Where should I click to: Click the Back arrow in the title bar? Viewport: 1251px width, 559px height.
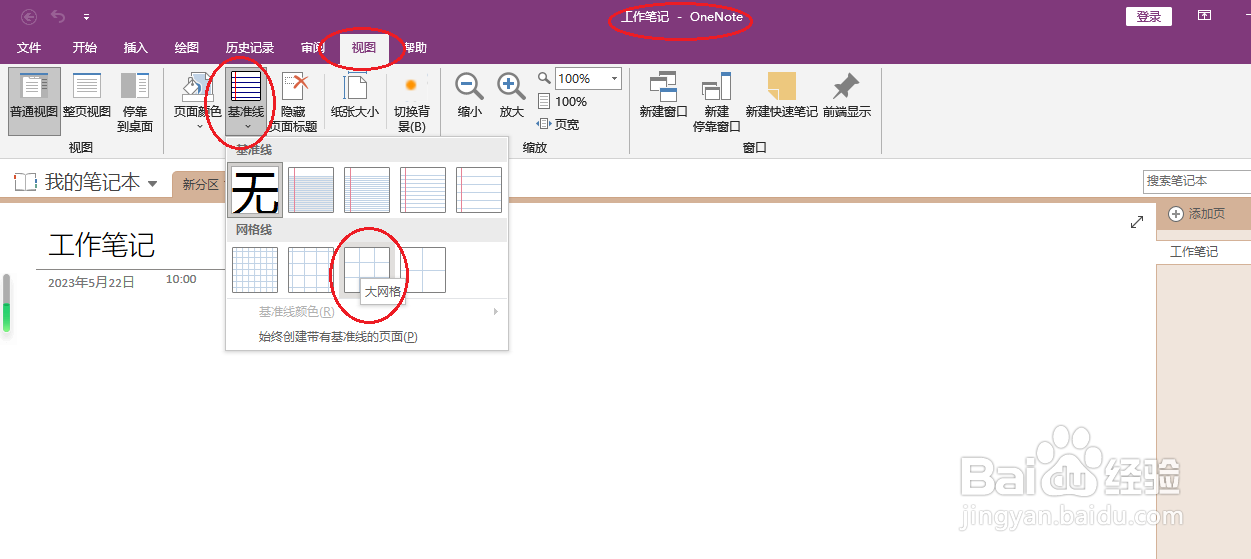click(x=28, y=16)
